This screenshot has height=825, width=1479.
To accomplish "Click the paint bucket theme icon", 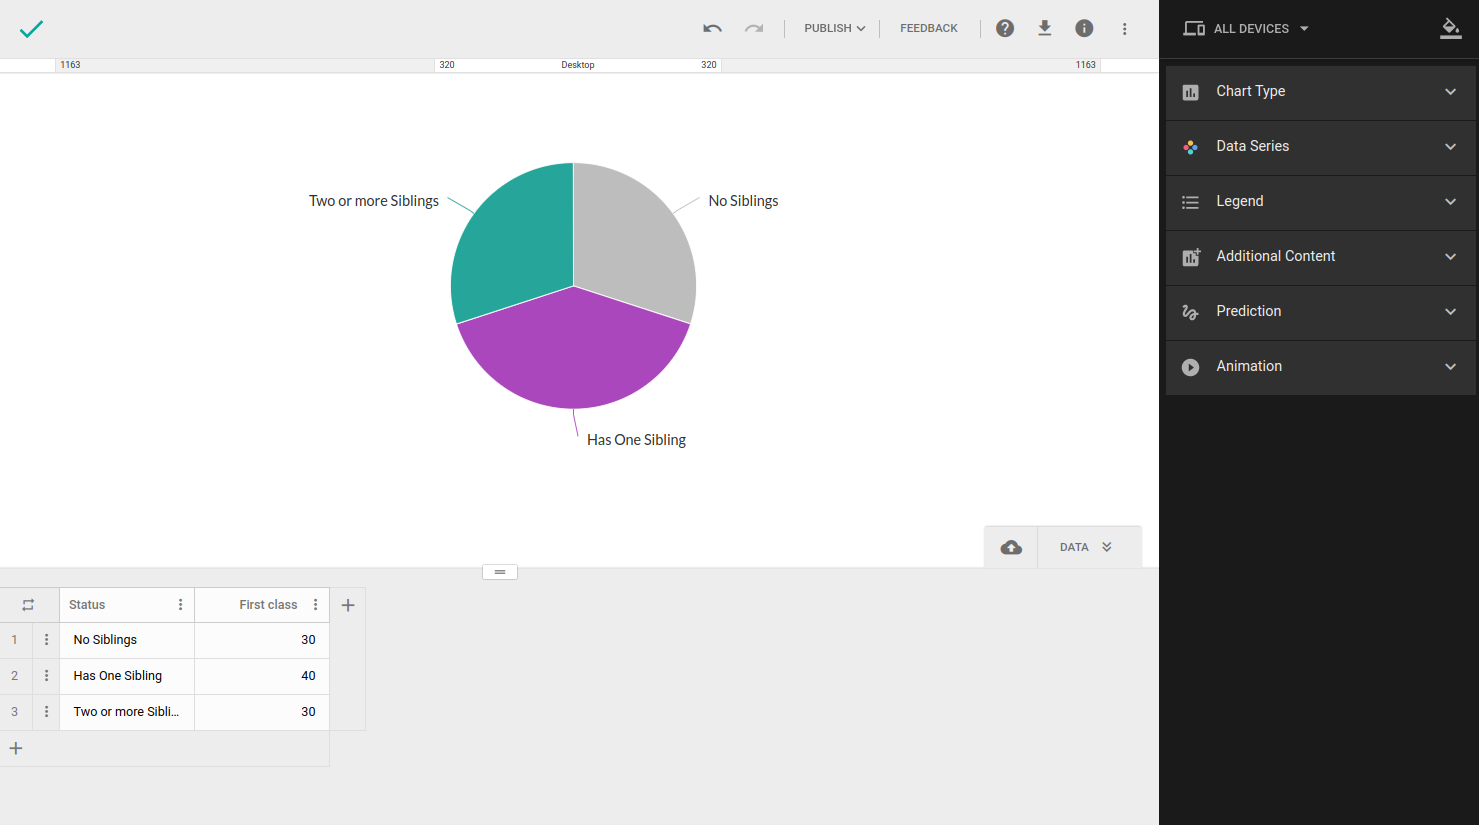I will 1450,29.
